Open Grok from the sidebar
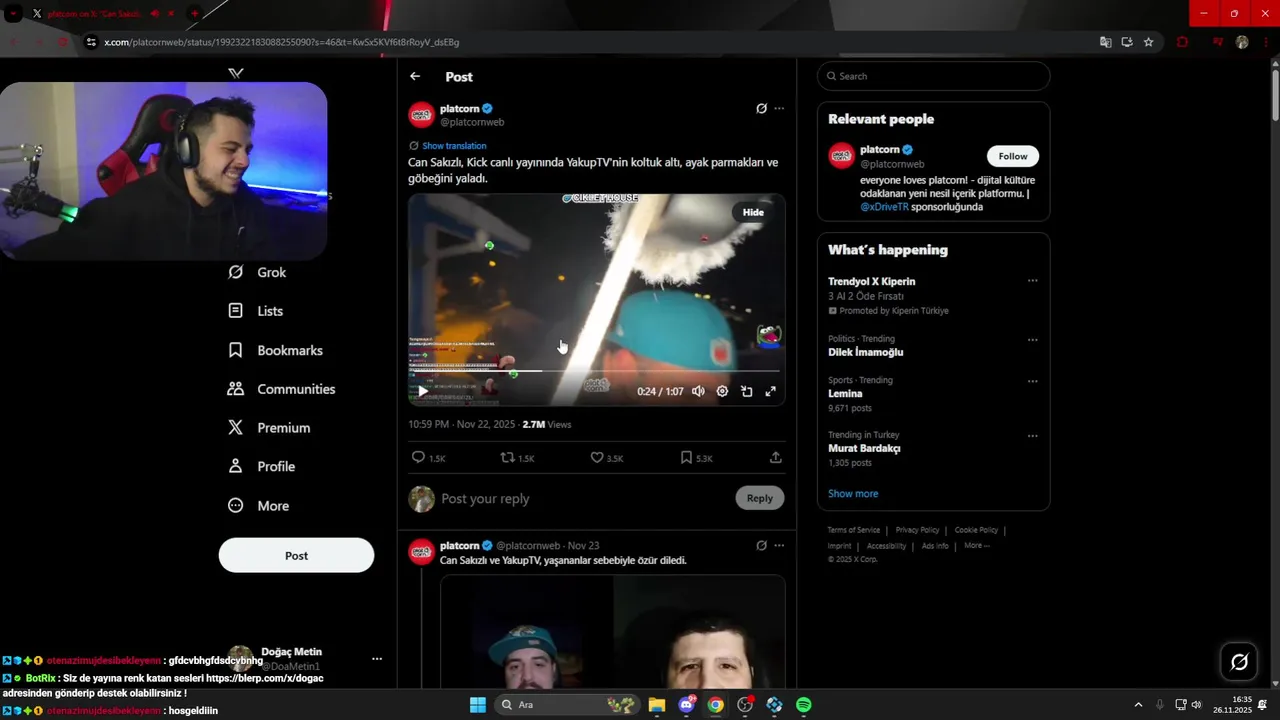 click(x=258, y=272)
